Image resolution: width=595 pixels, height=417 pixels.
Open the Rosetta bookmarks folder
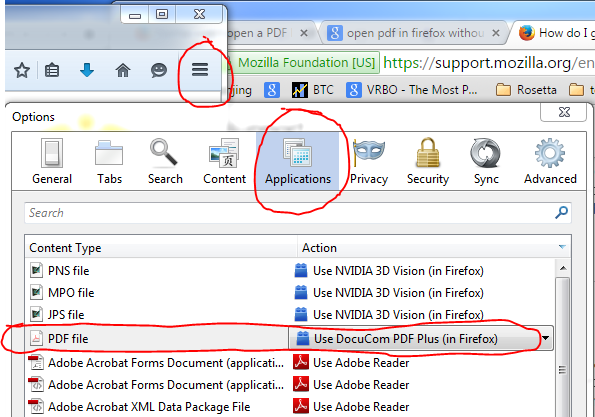[x=526, y=90]
